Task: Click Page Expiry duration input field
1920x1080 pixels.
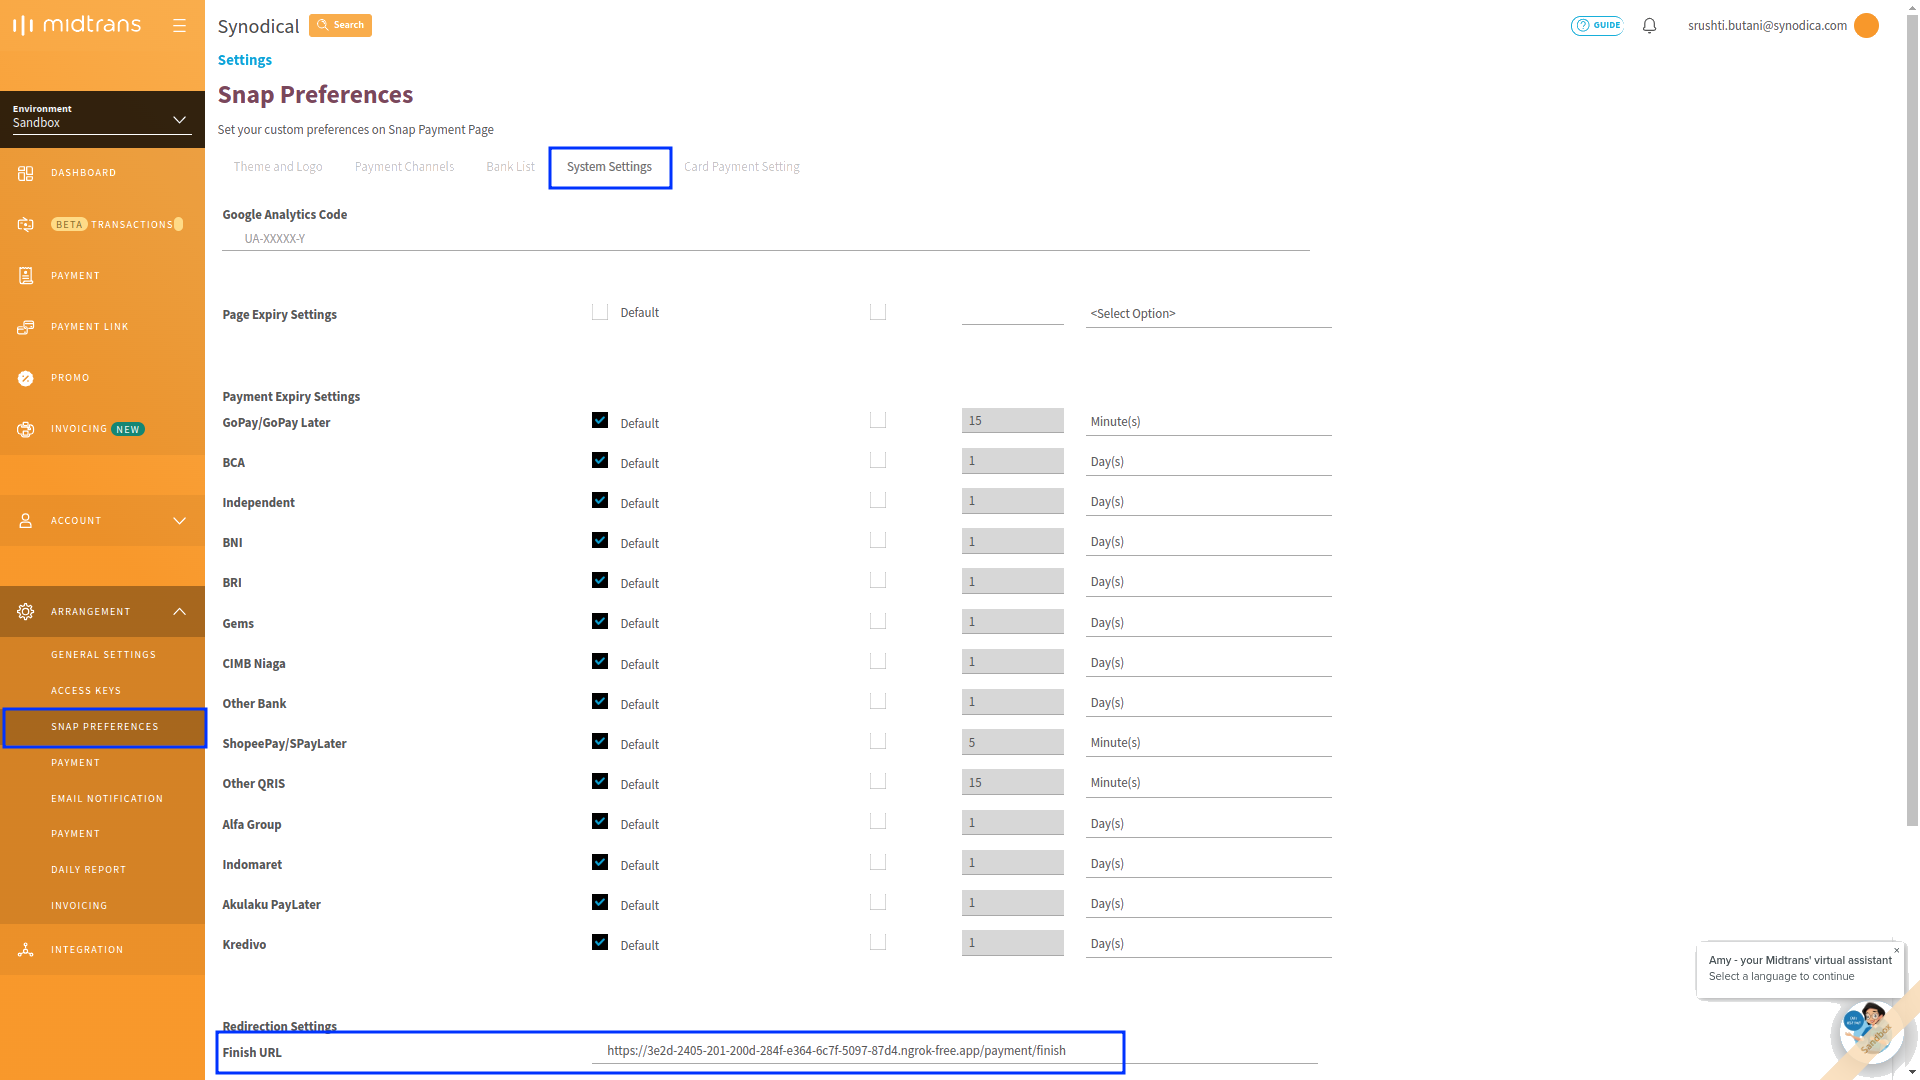Action: point(1013,313)
